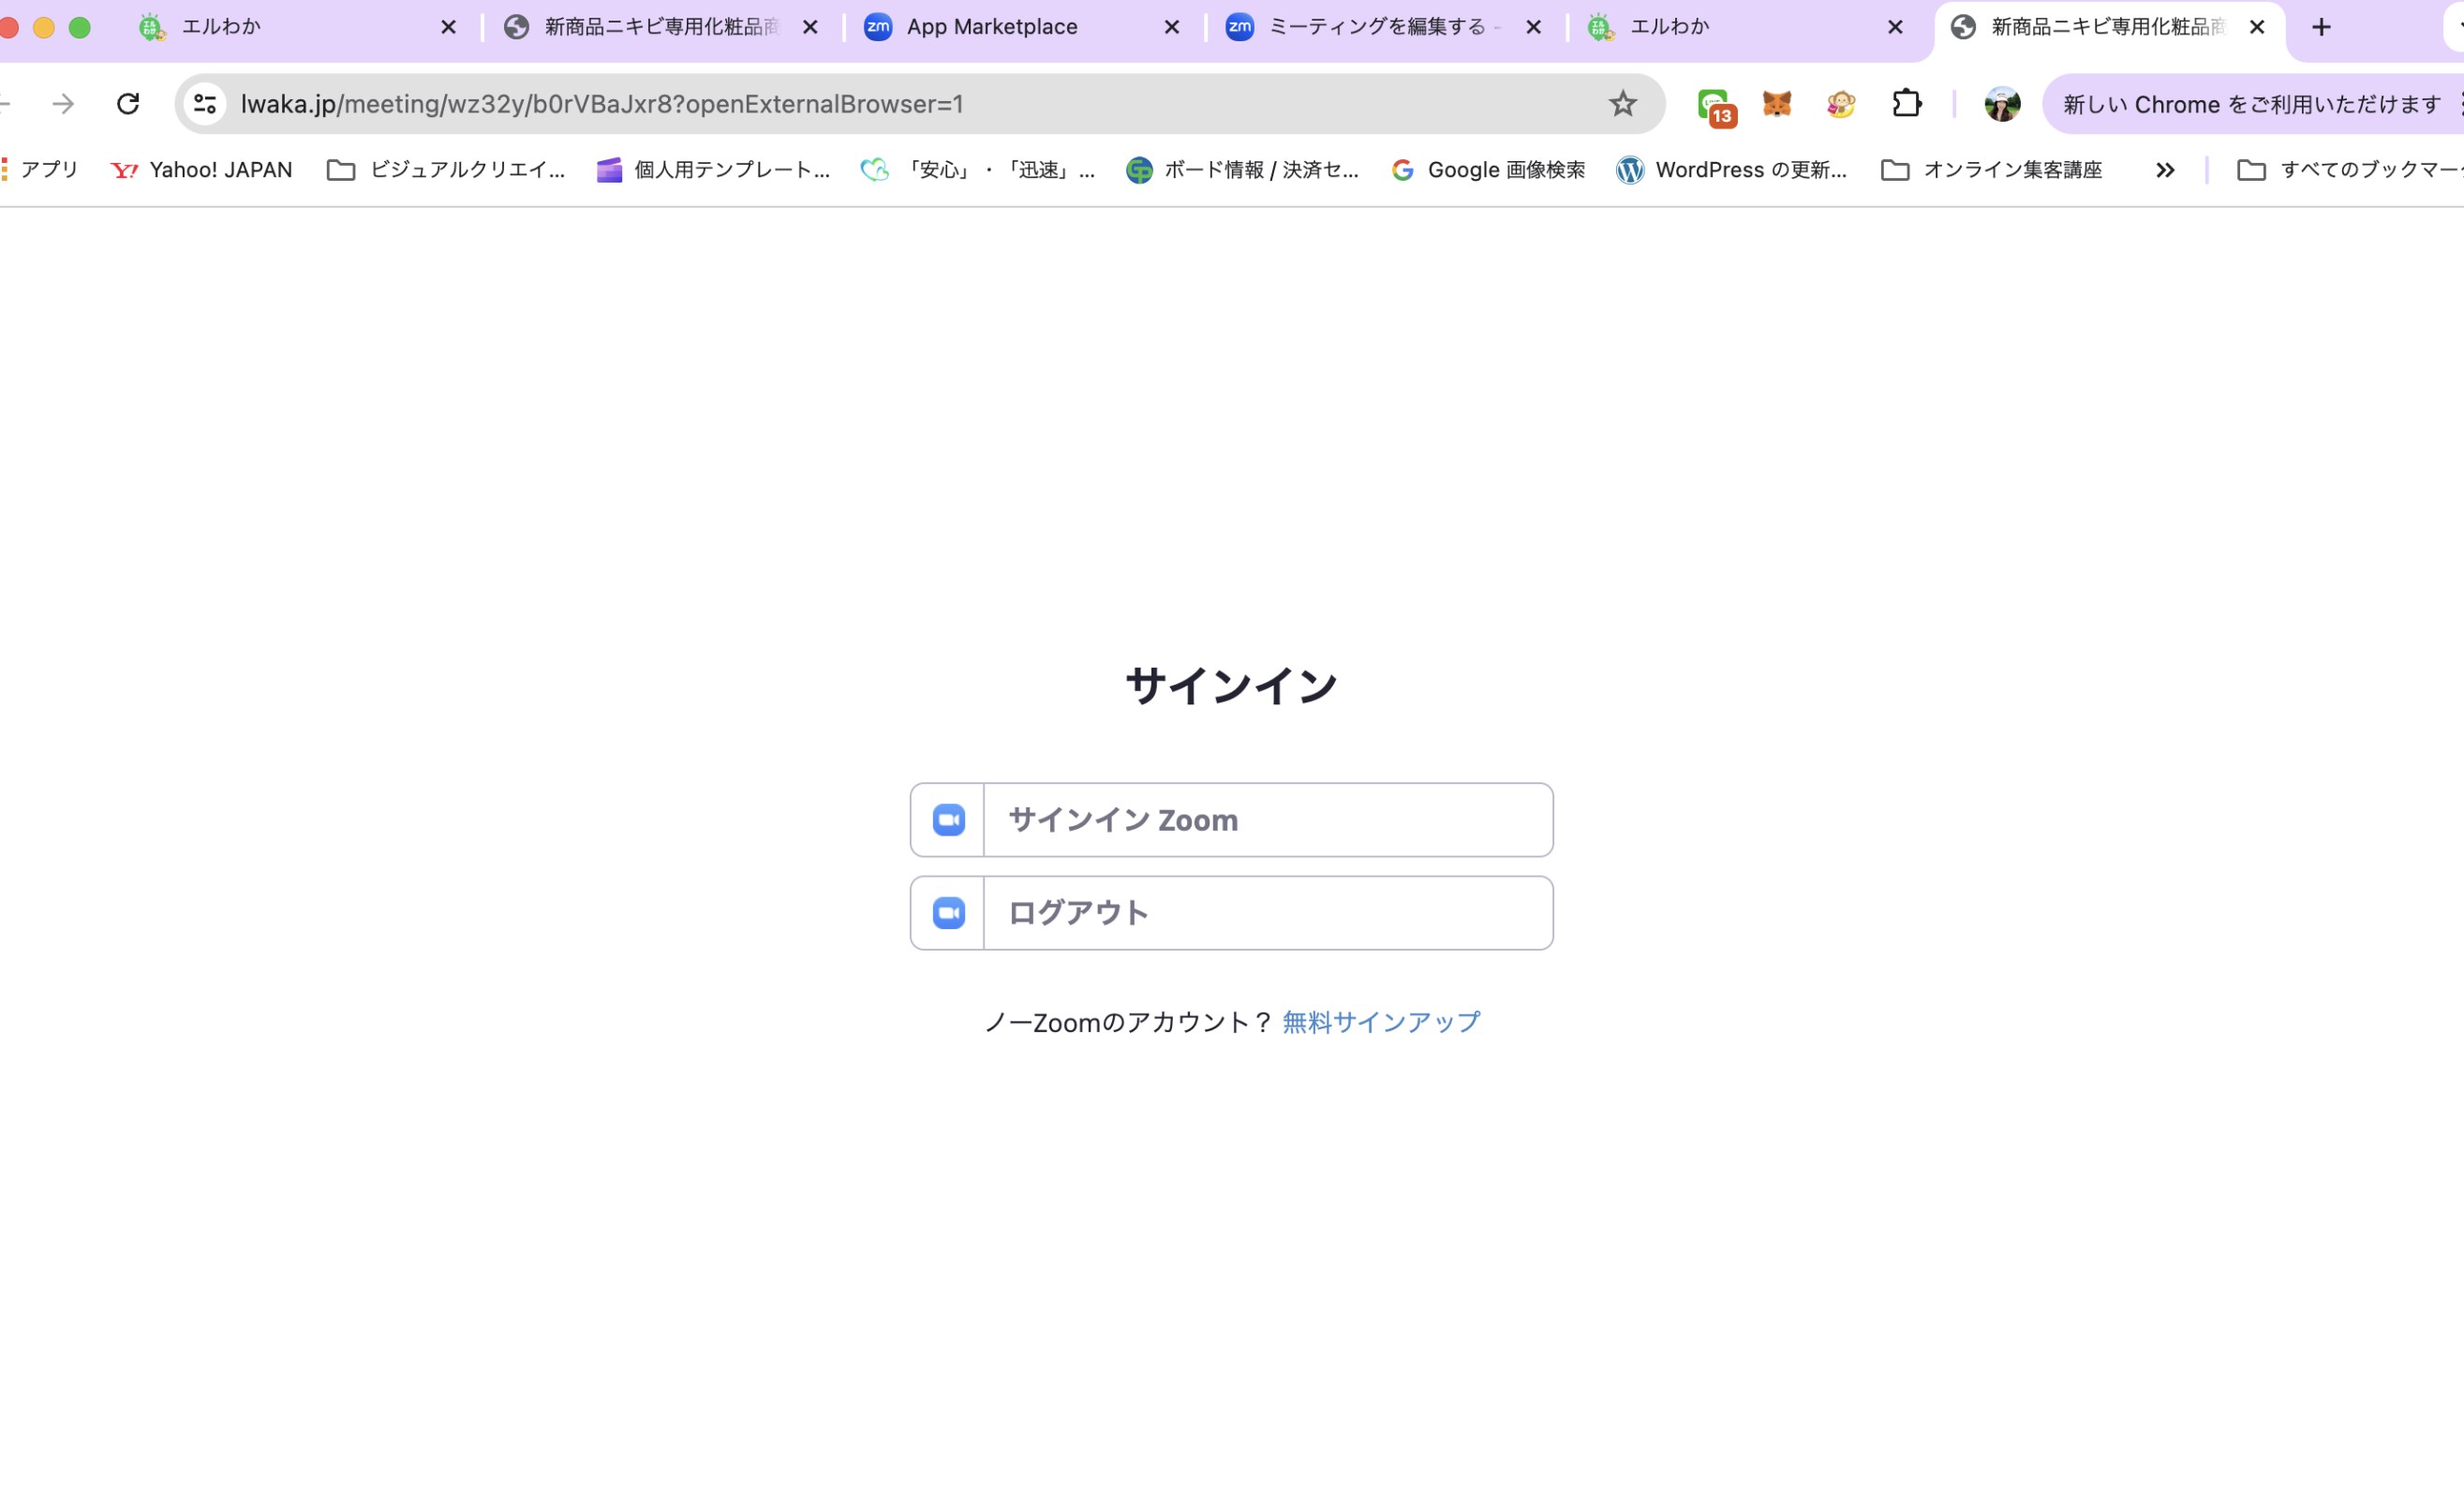Screen dimensions: 2464x1493
Task: Open the MetaMask fox extension
Action: pos(1777,104)
